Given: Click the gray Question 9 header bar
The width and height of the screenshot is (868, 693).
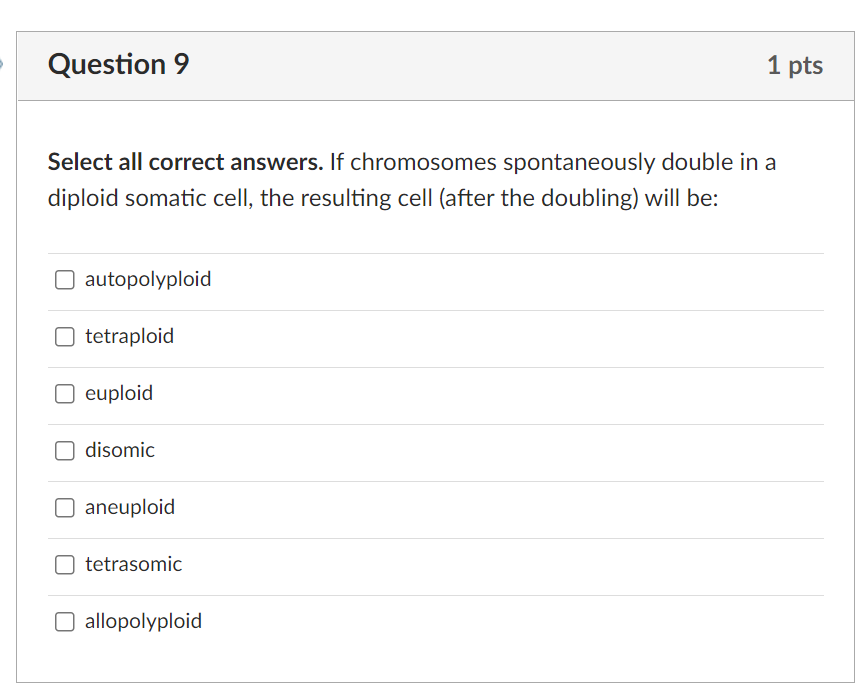Looking at the screenshot, I should coord(436,66).
